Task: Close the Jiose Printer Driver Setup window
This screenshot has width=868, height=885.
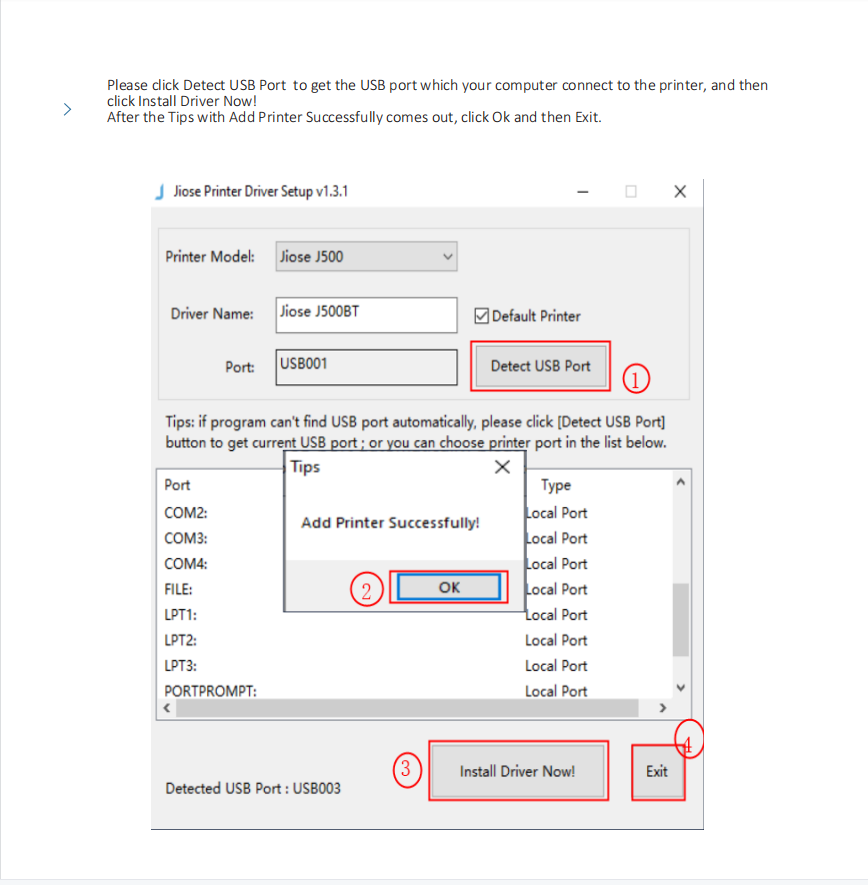Action: pos(680,192)
